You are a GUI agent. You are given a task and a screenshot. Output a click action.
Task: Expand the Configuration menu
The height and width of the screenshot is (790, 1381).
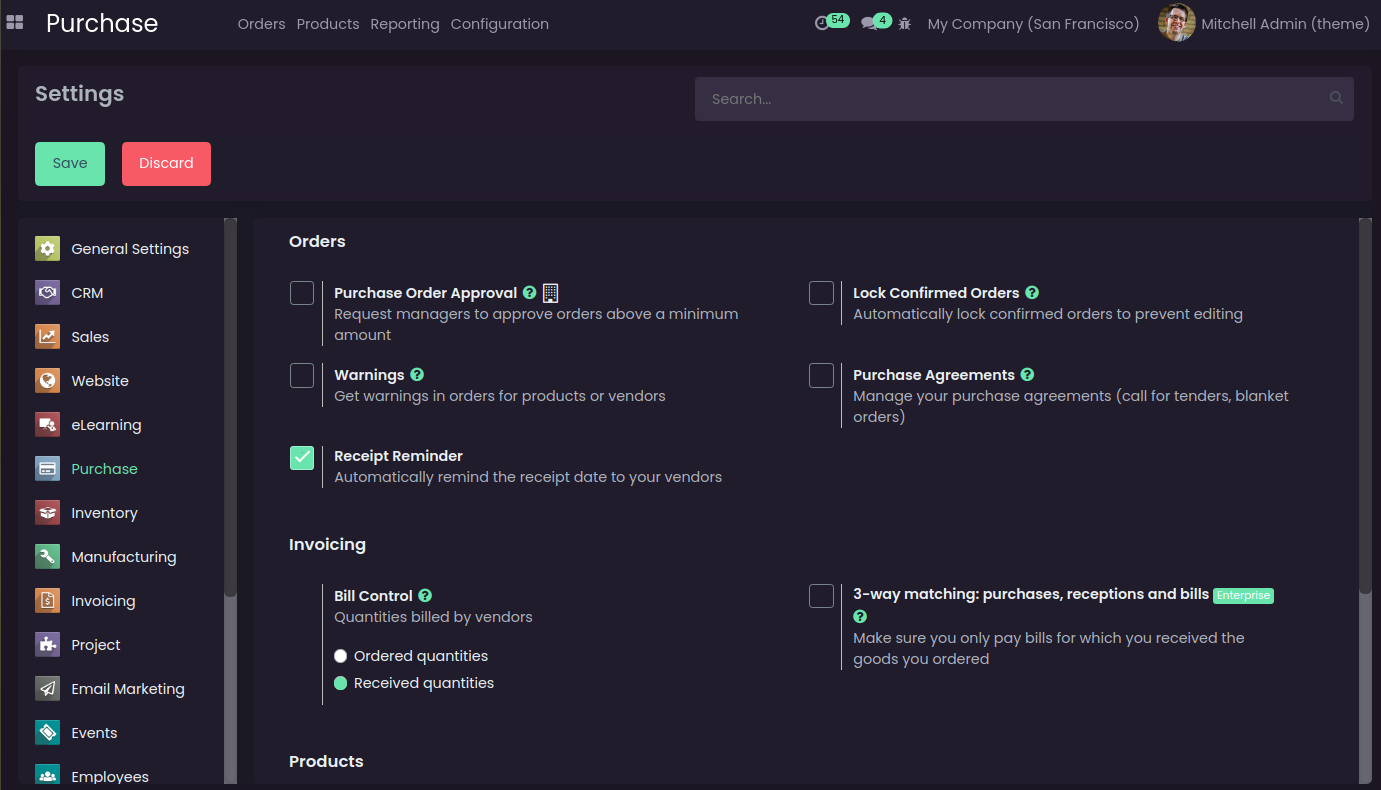pos(499,24)
